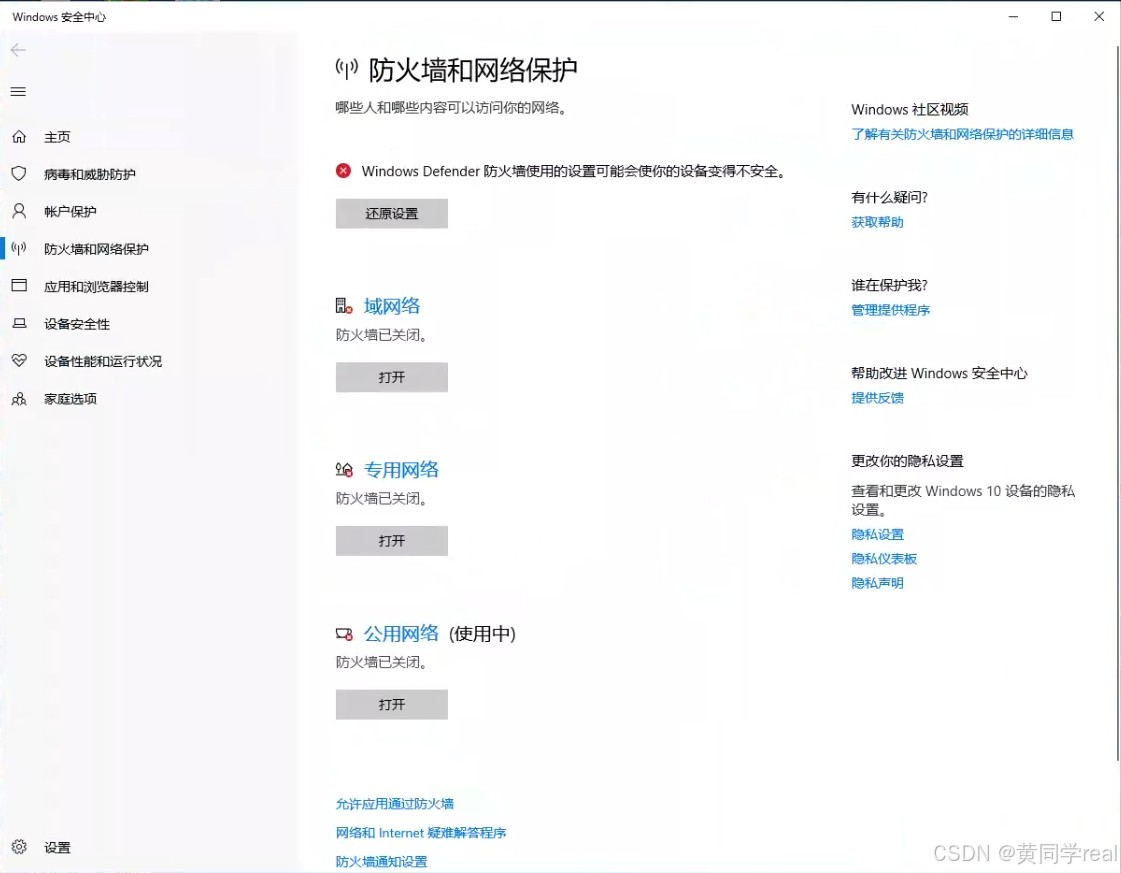Viewport: 1121px width, 873px height.
Task: Click the red error warning icon
Action: click(x=343, y=171)
